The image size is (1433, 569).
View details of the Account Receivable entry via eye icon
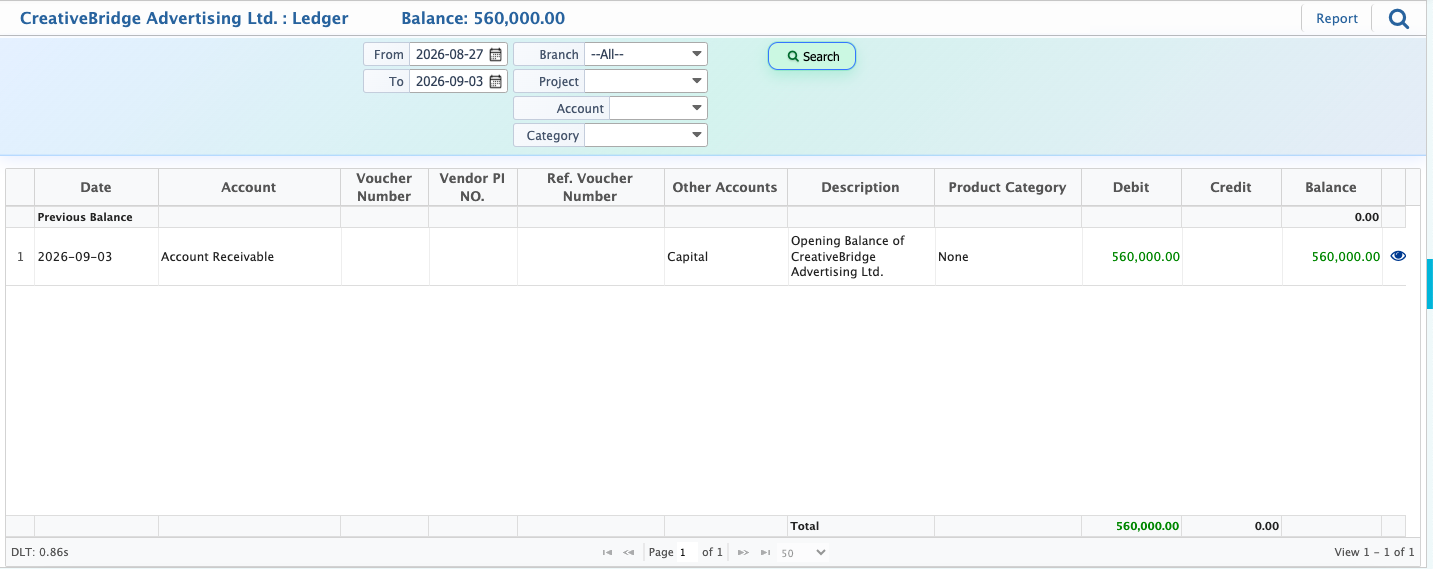click(x=1398, y=256)
